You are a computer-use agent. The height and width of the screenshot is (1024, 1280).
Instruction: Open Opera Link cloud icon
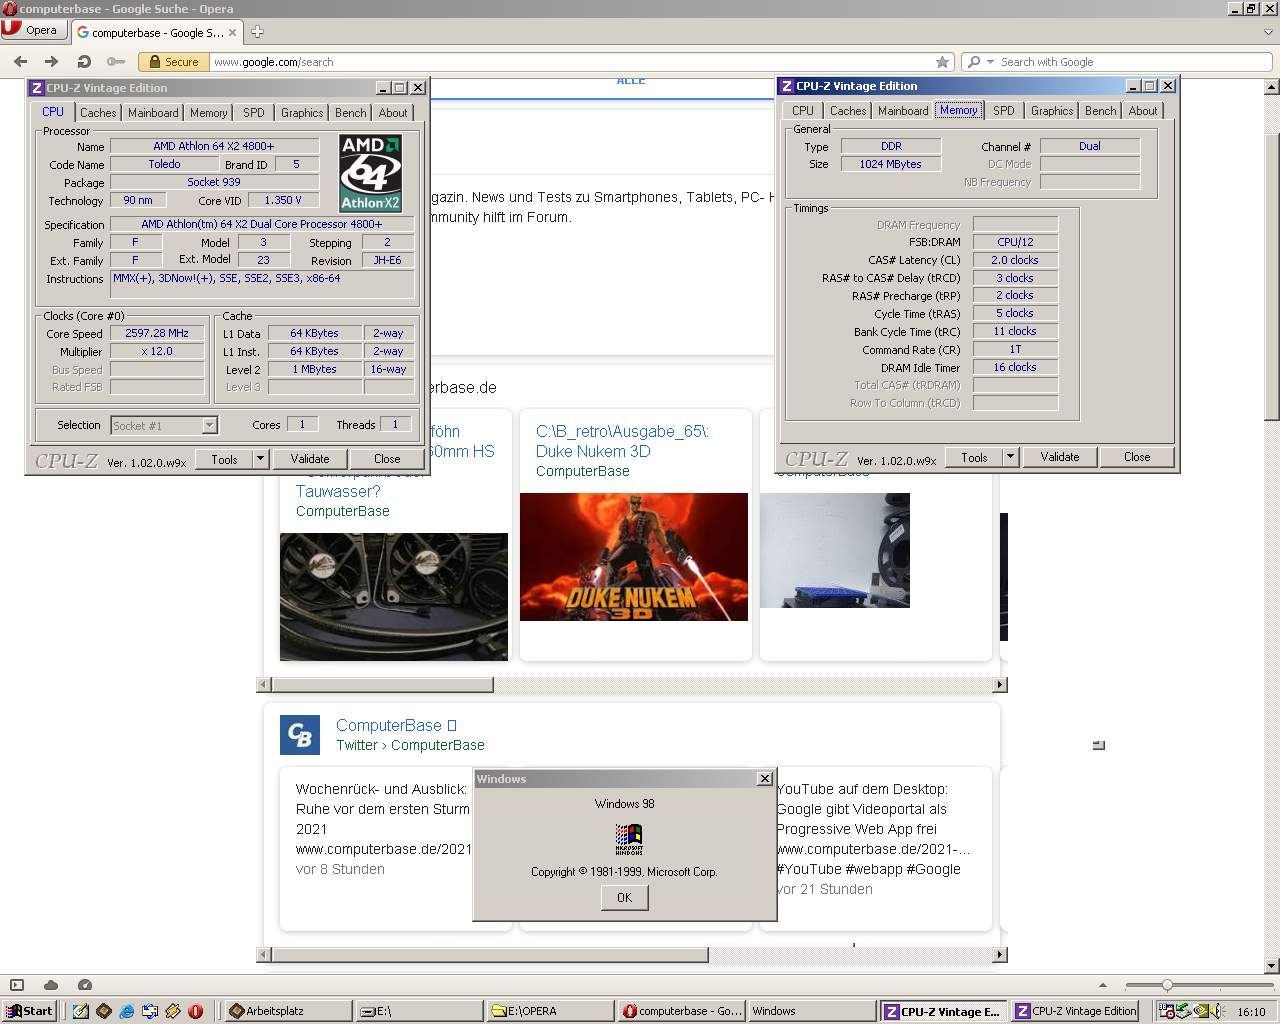pos(51,985)
